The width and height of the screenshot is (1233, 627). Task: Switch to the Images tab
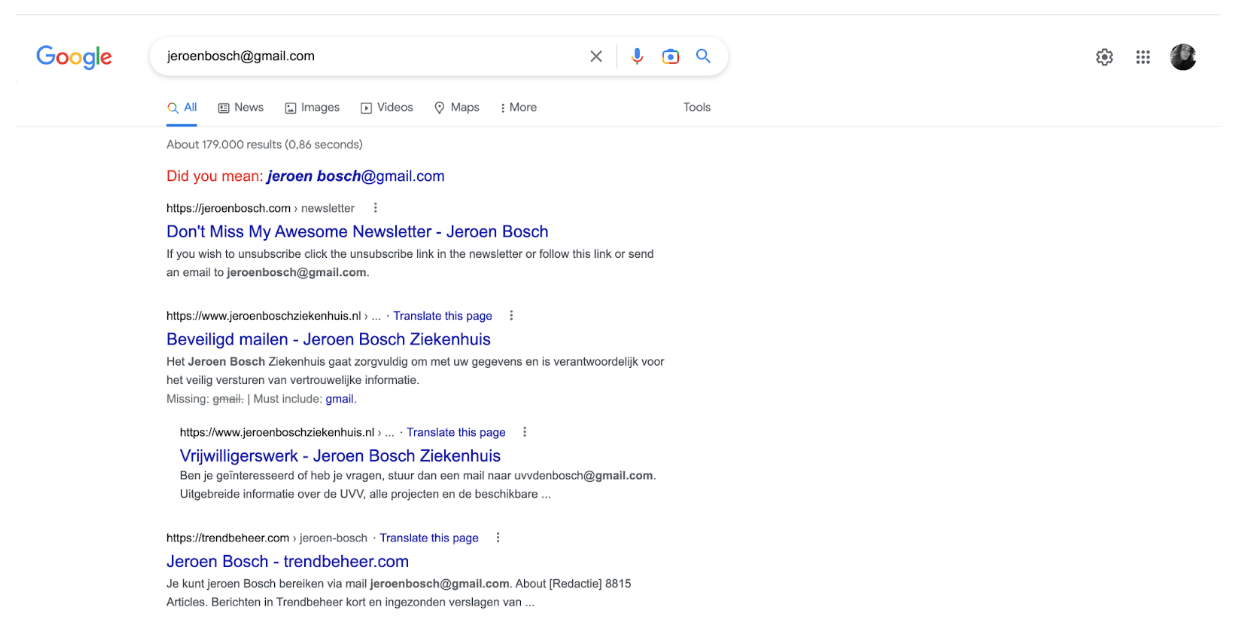tap(312, 108)
